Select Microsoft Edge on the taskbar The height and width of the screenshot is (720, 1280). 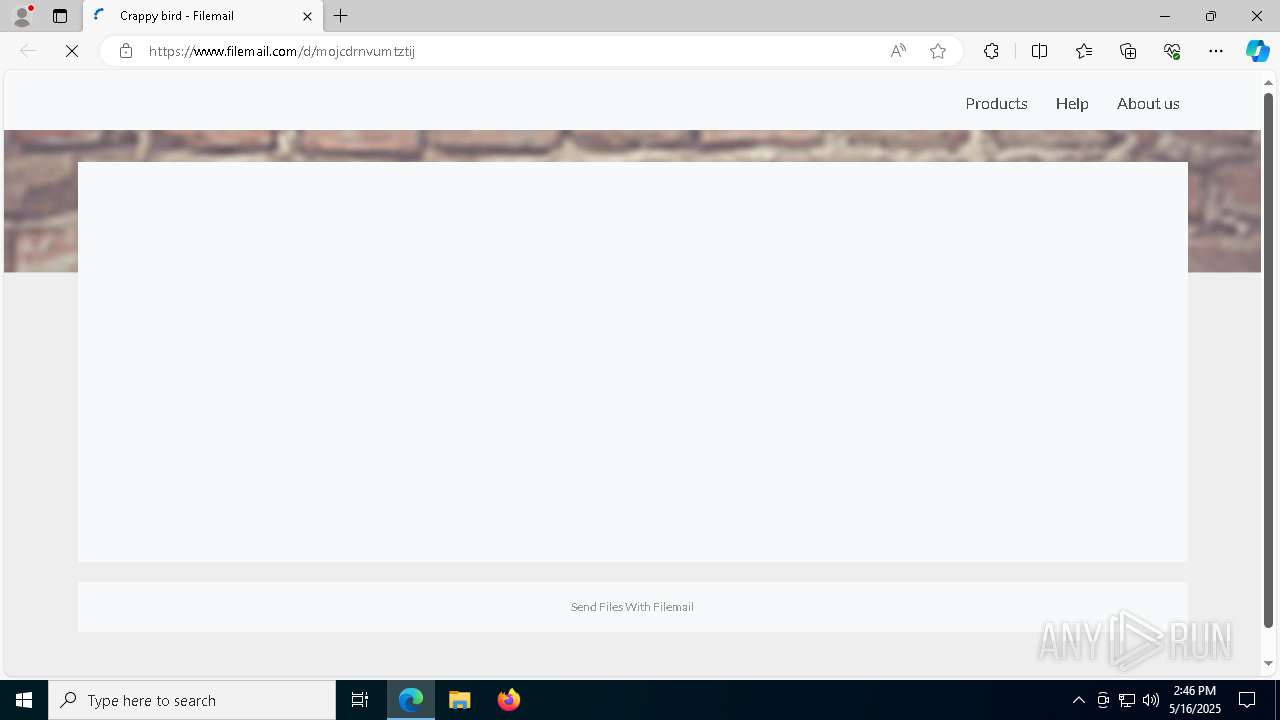click(x=411, y=700)
